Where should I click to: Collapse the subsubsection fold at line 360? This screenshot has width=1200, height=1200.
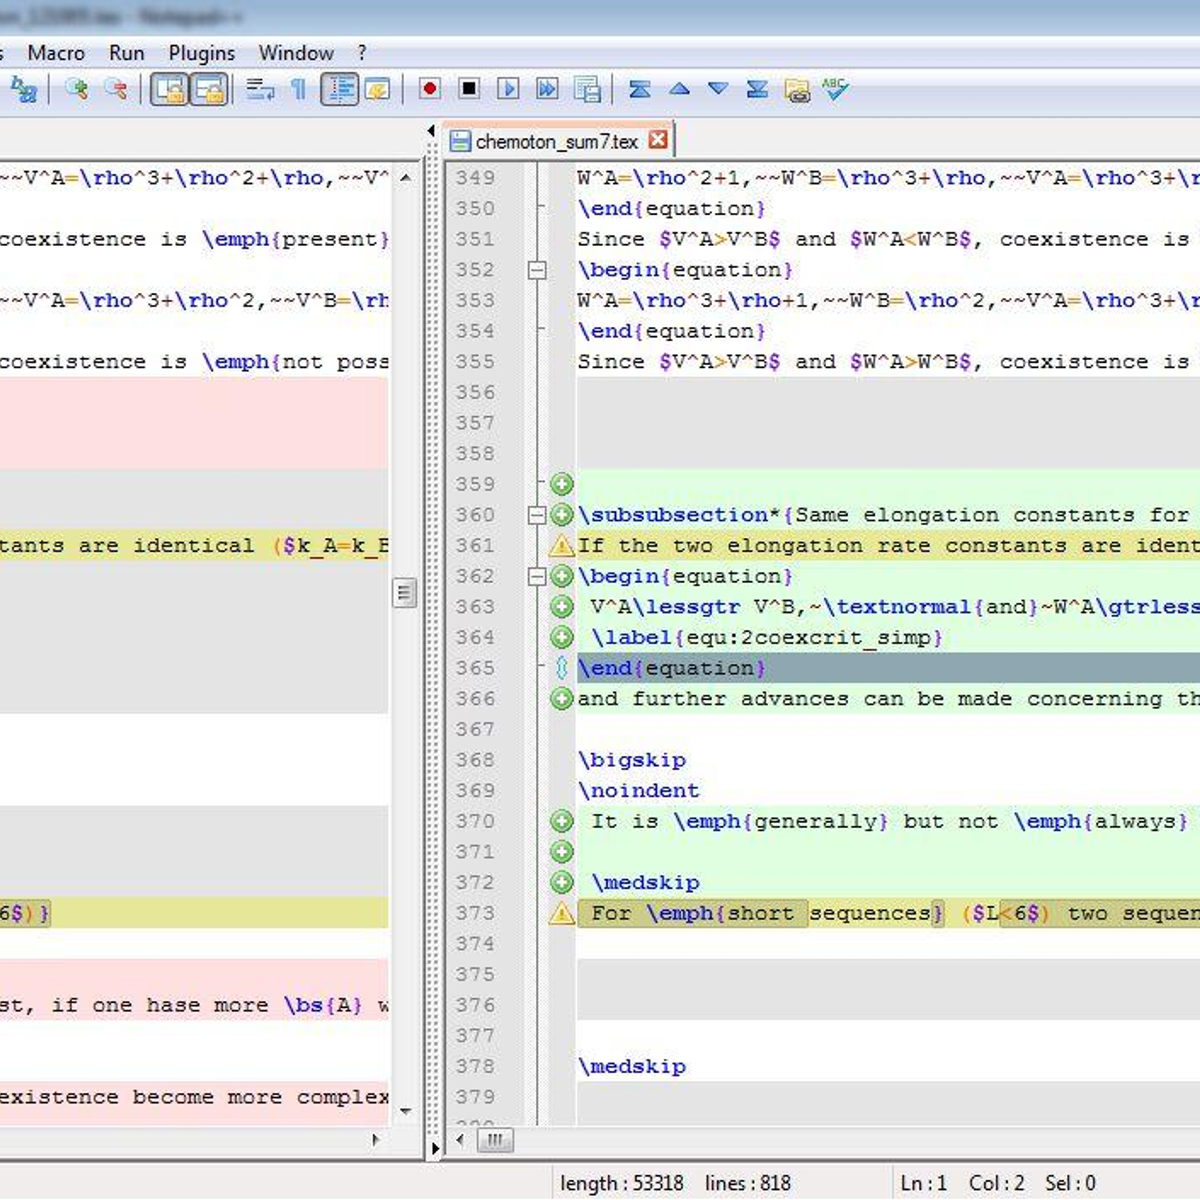(538, 515)
